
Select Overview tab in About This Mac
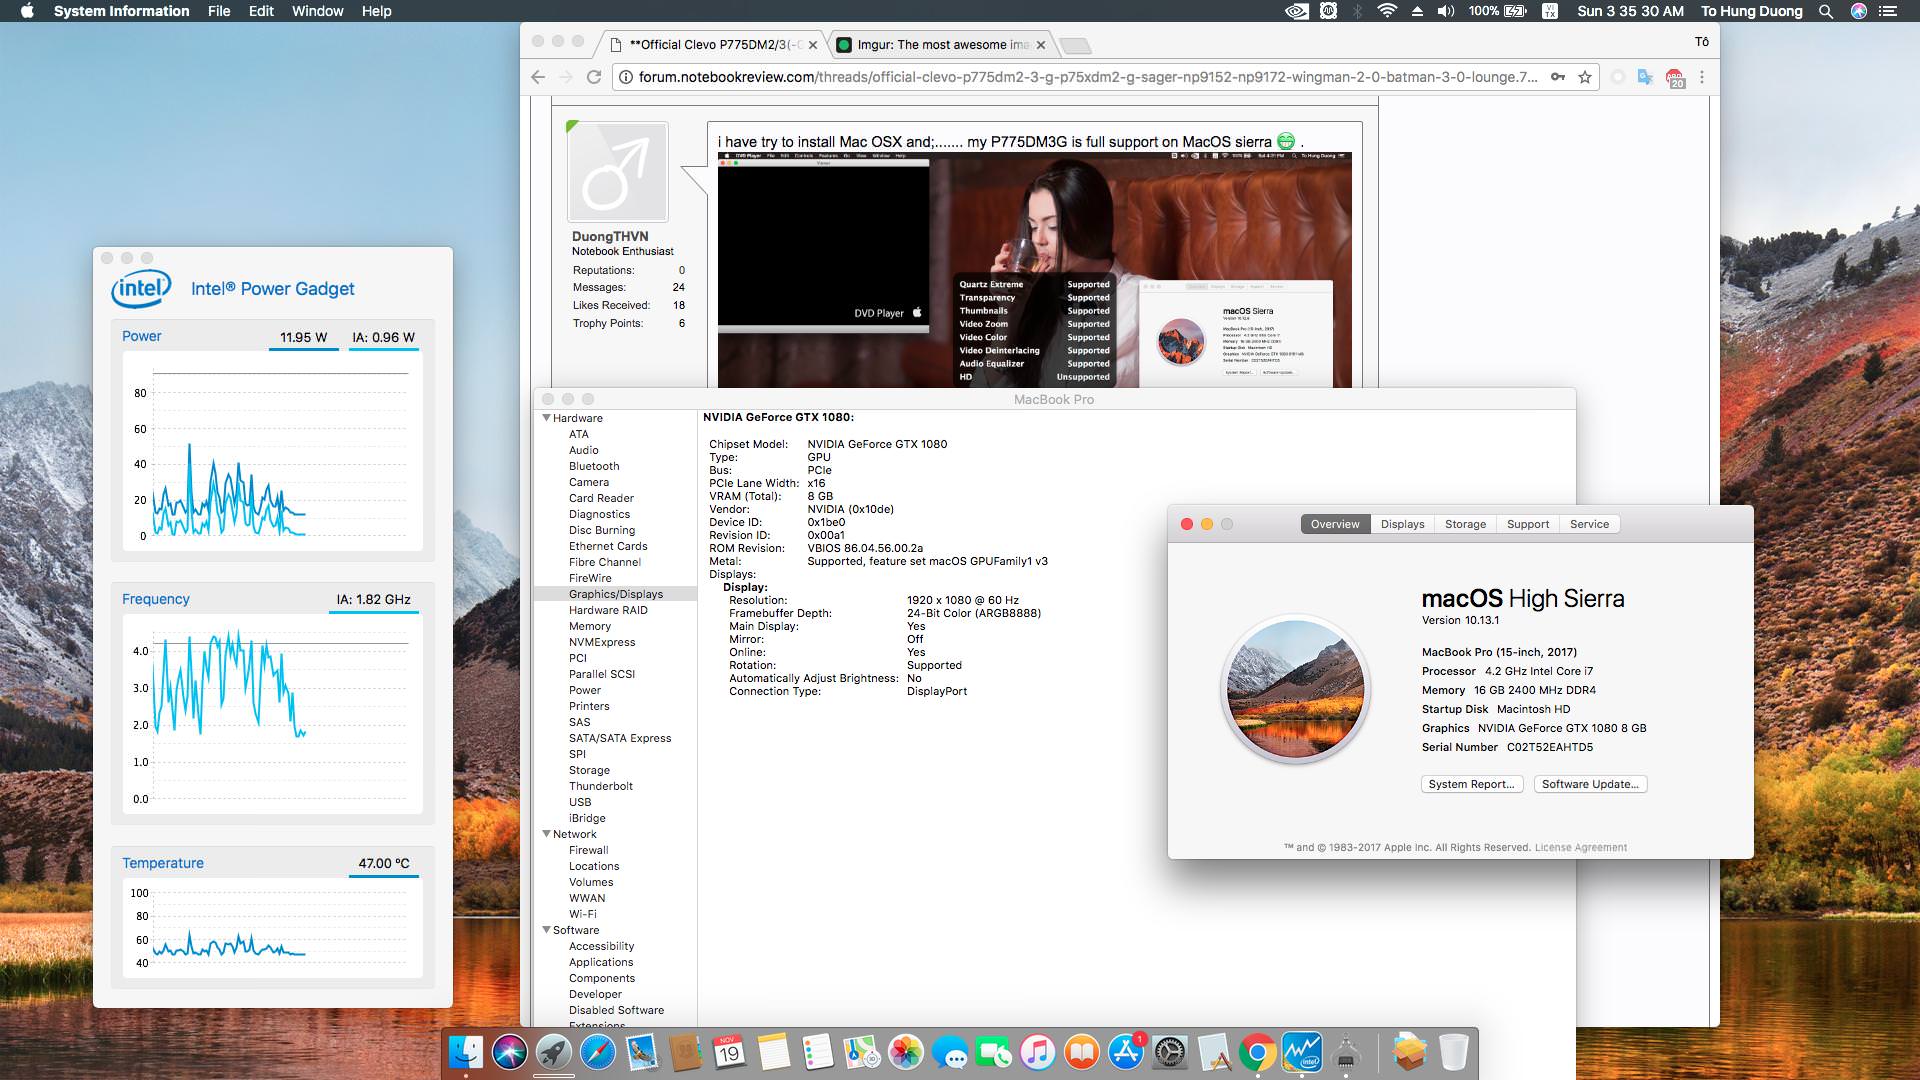coord(1335,524)
